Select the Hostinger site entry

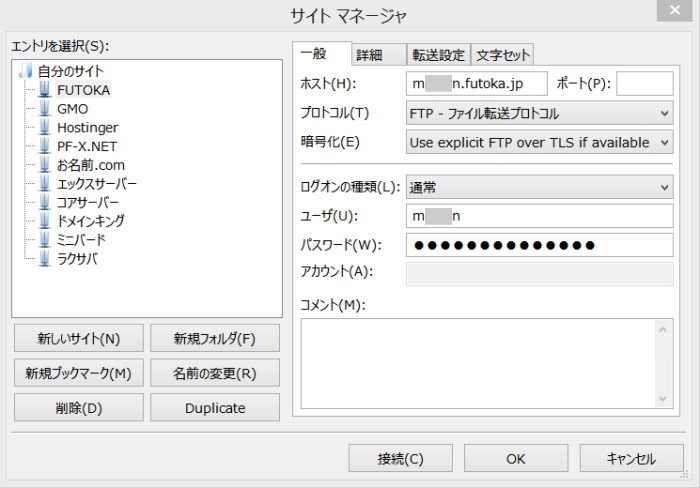click(x=88, y=128)
